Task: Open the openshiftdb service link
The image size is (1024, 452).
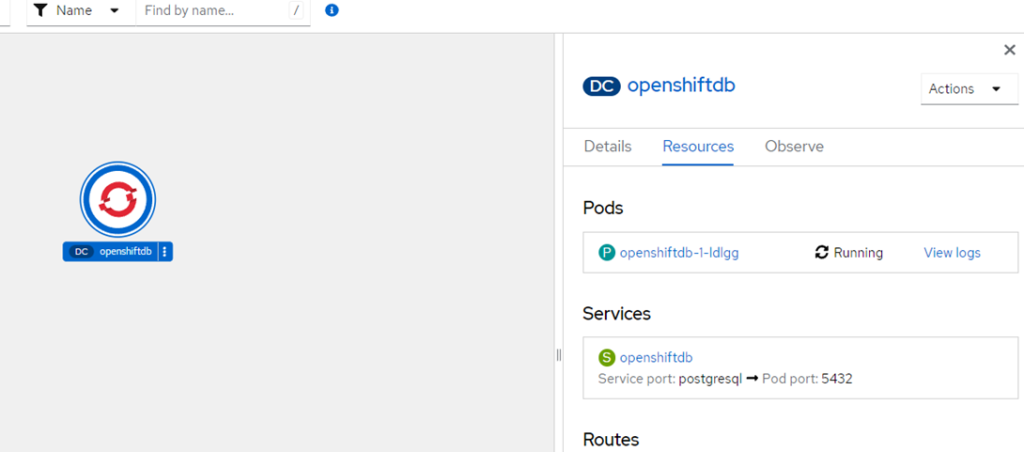Action: pos(656,357)
